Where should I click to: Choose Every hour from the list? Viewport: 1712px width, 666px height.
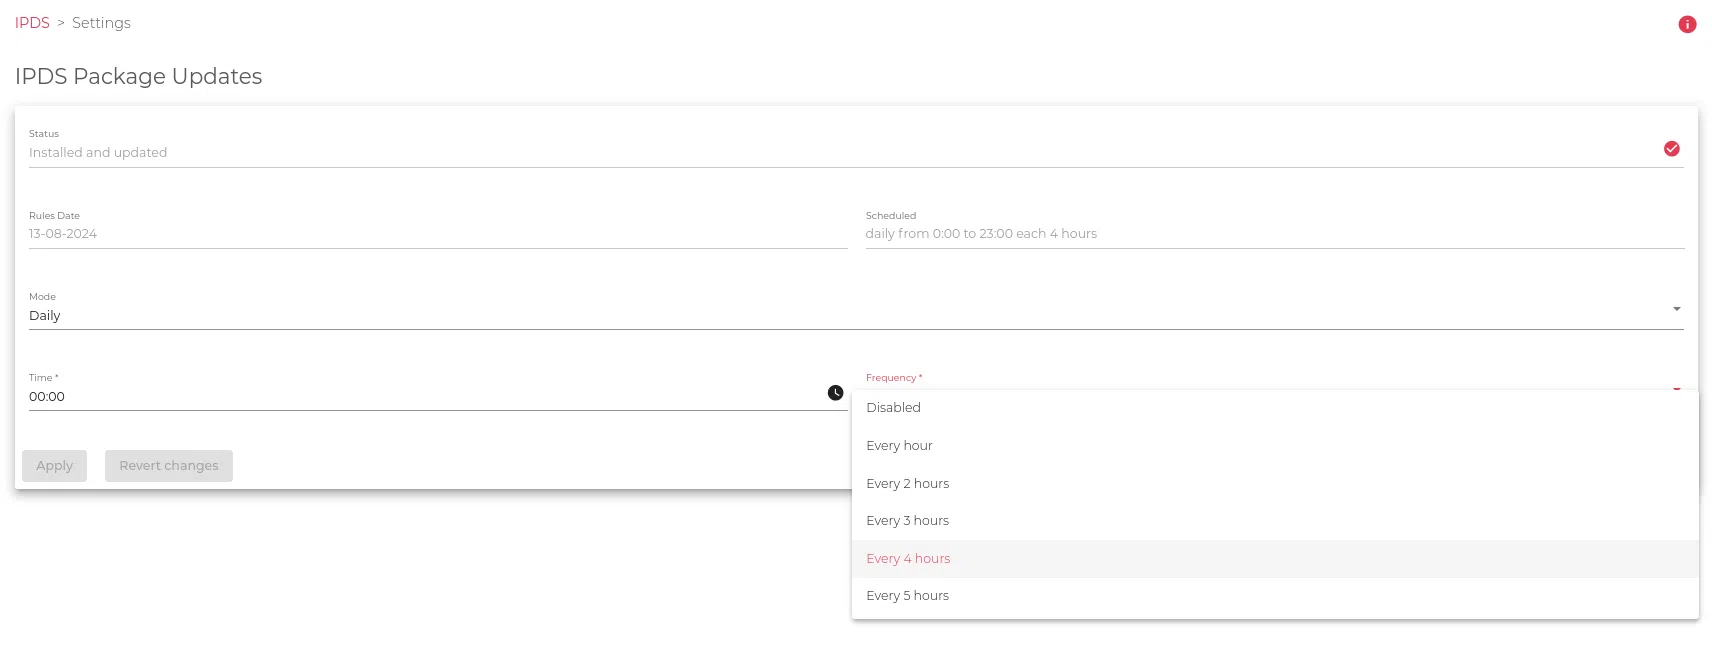899,446
